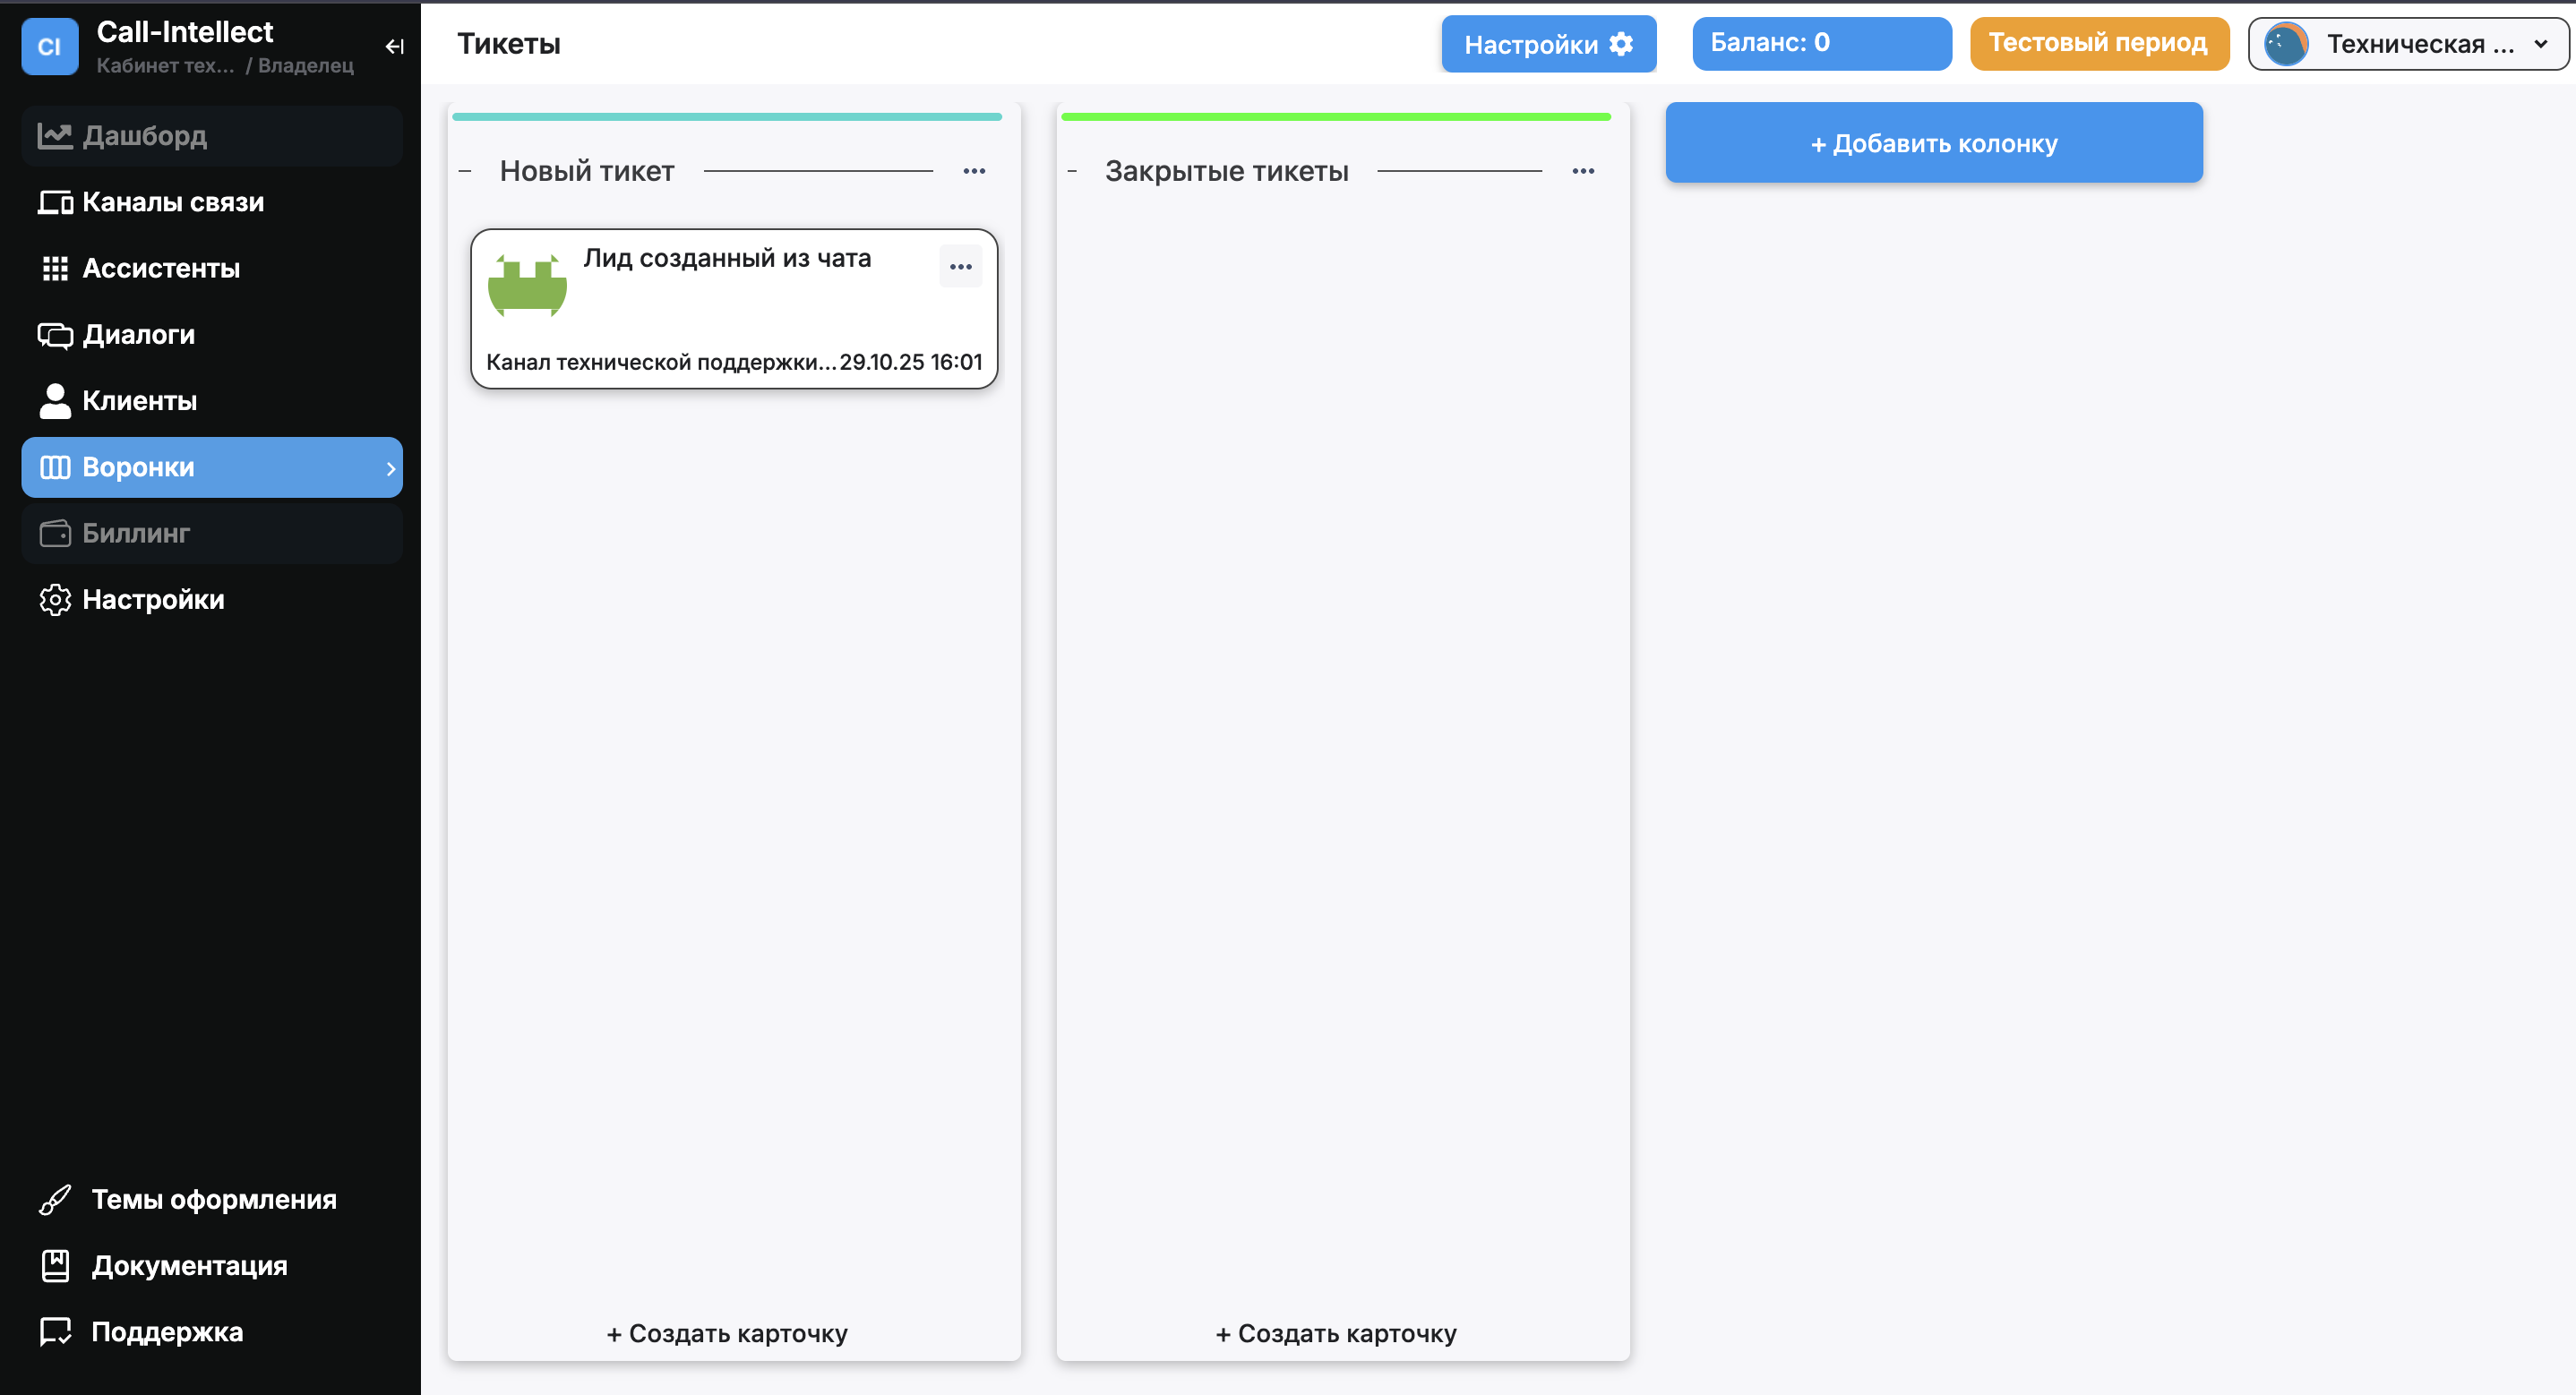Go to Диалоги chat icon

(x=55, y=335)
